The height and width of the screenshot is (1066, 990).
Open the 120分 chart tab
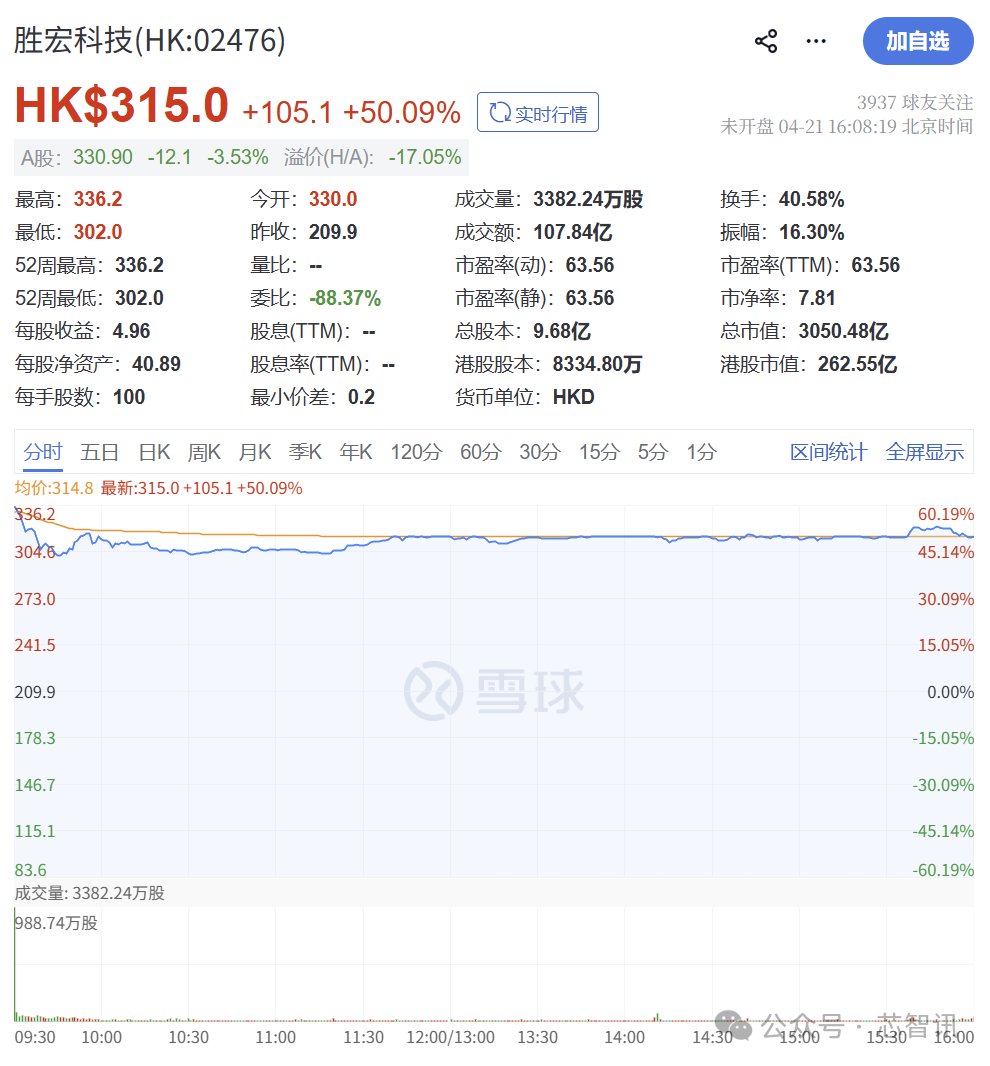(416, 452)
